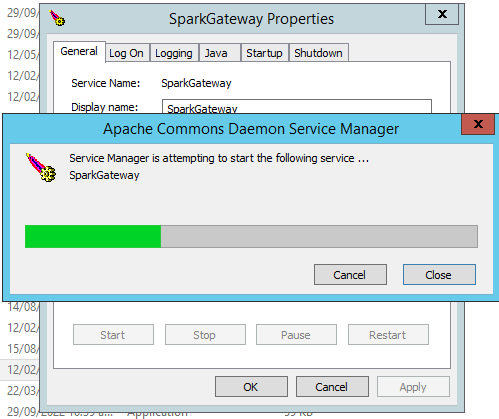
Task: Open the Startup tab
Action: click(264, 53)
